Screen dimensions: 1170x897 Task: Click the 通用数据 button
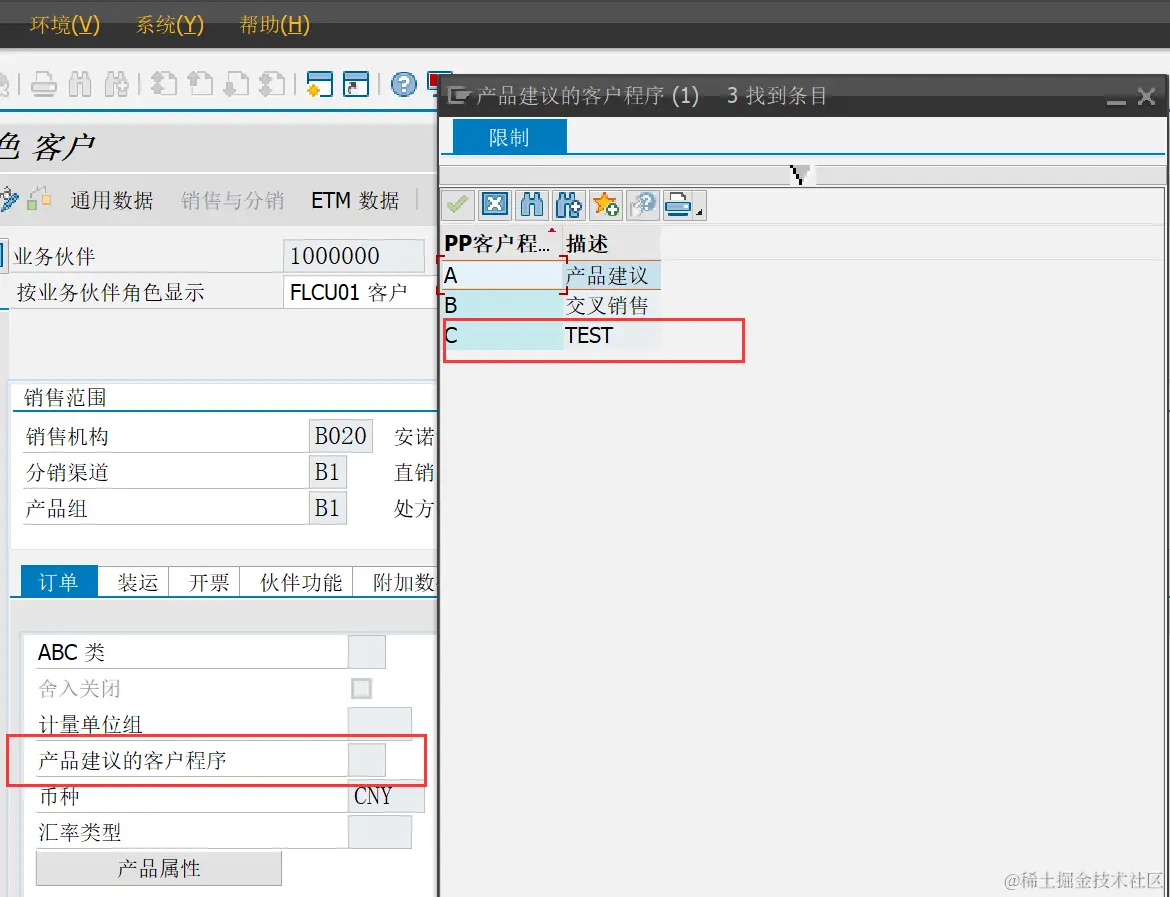[x=112, y=200]
